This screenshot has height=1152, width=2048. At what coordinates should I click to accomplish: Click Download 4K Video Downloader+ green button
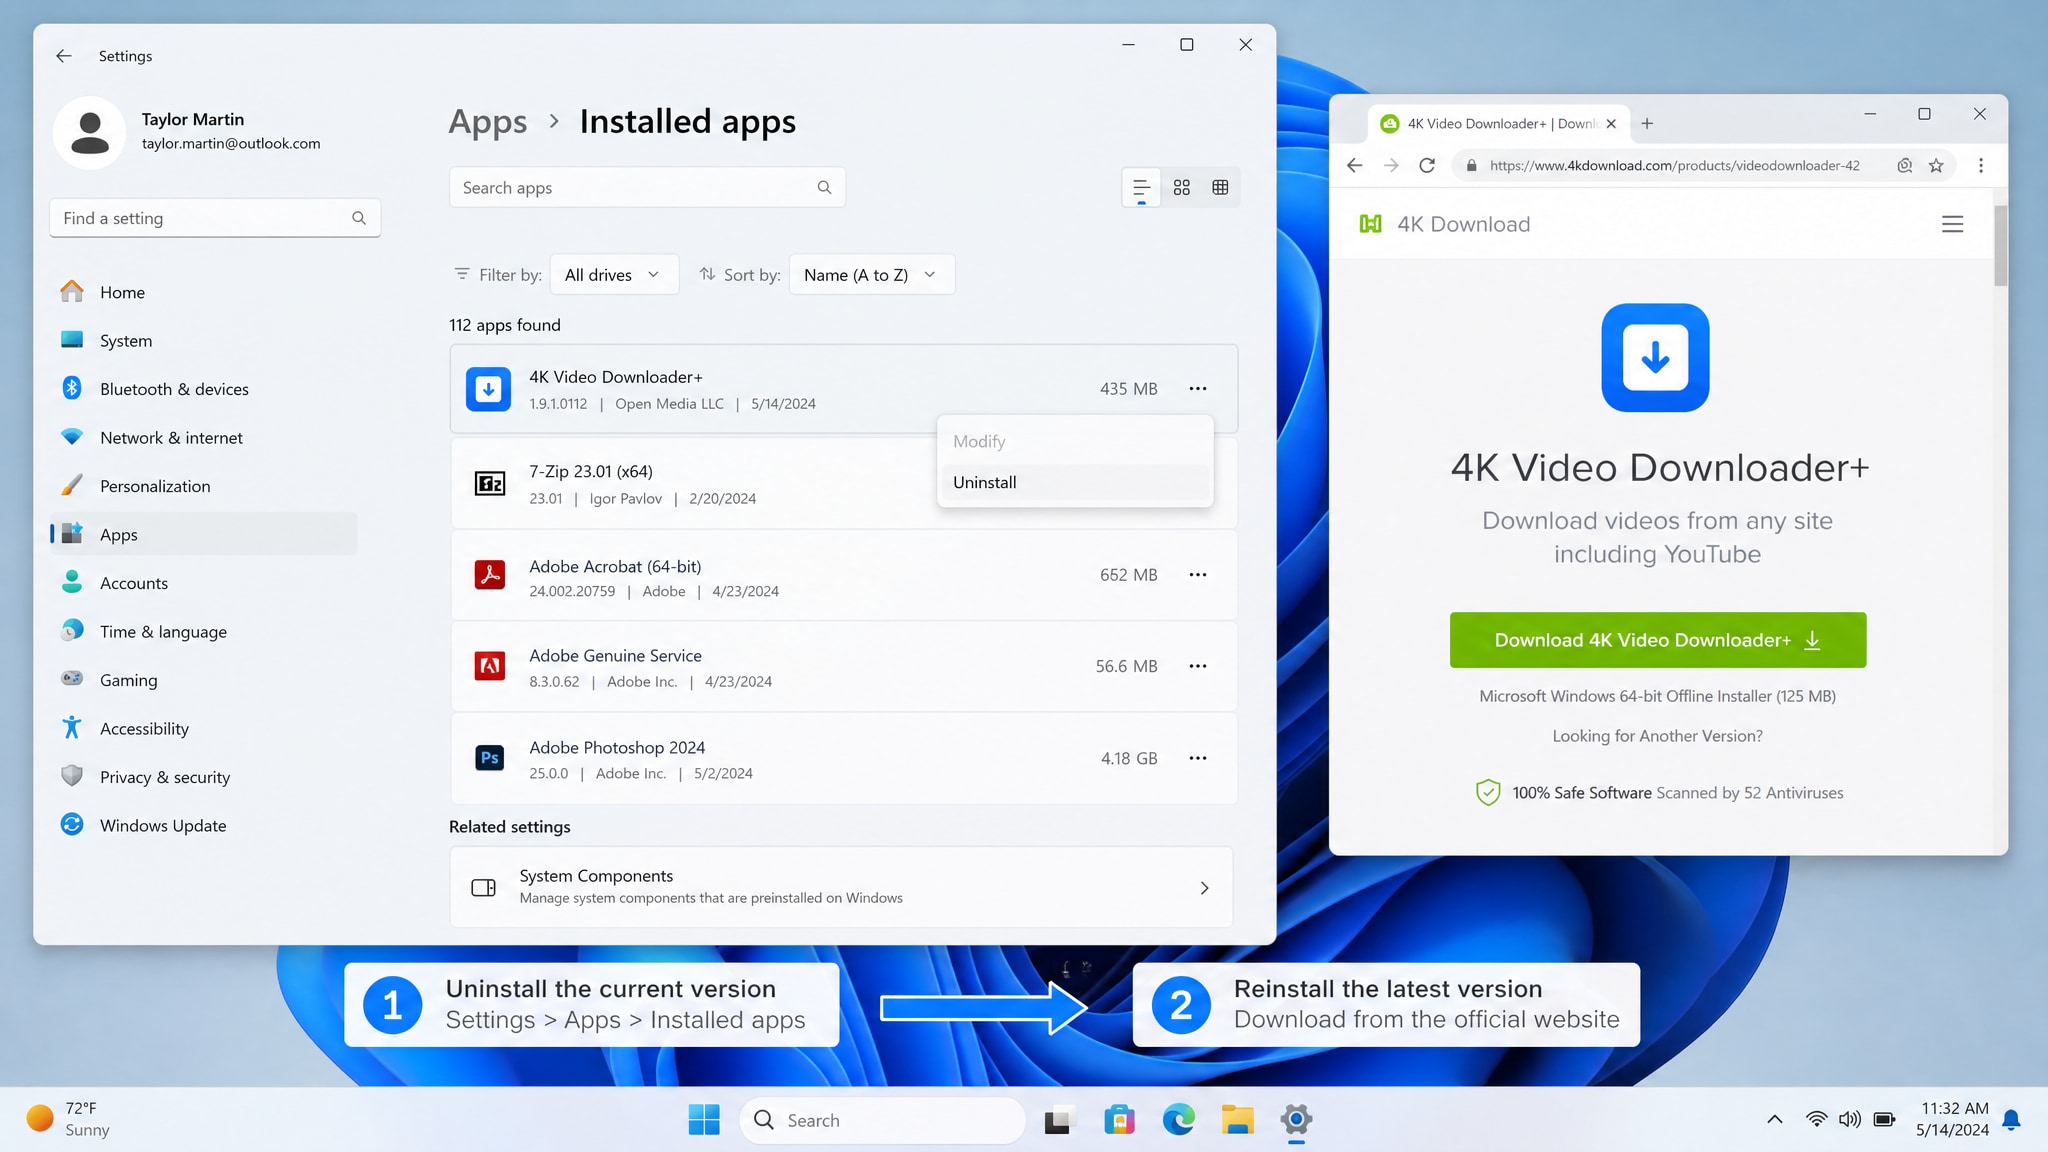click(x=1657, y=640)
